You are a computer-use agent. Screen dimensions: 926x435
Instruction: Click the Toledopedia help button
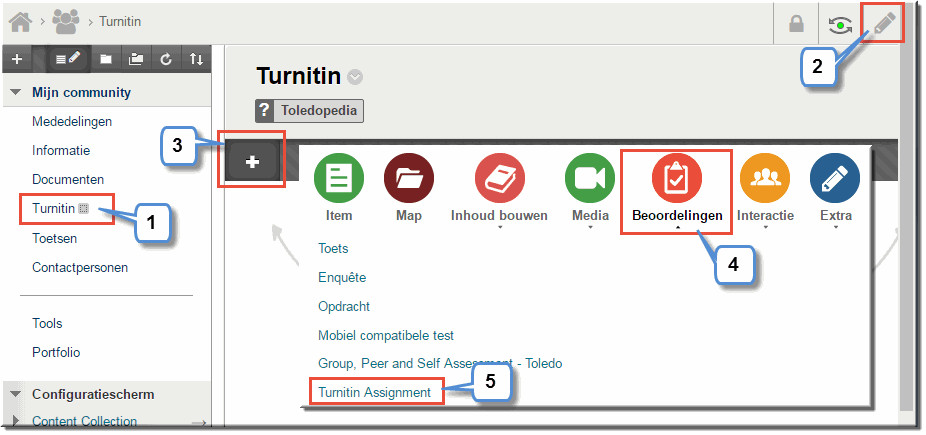[309, 110]
